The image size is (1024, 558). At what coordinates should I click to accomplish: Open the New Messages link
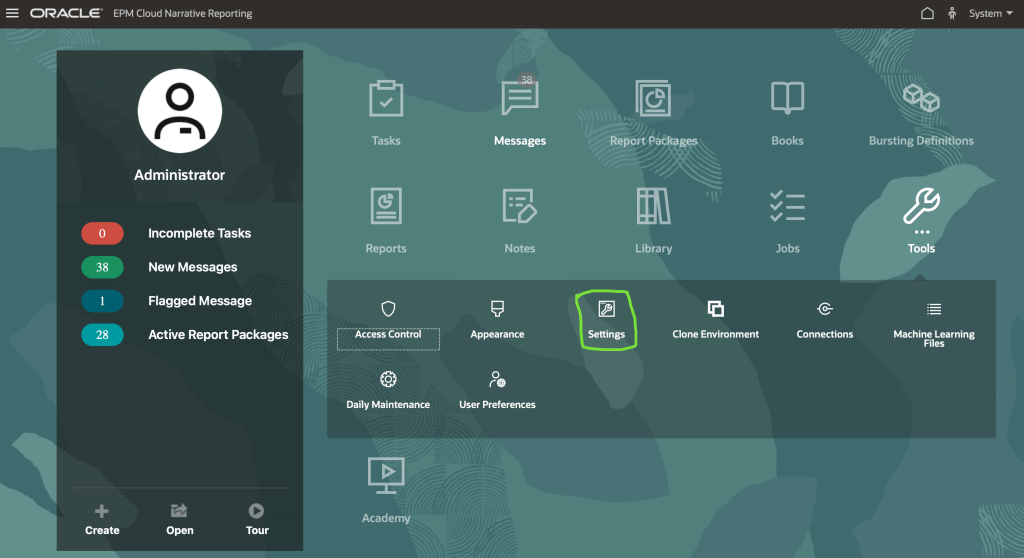point(192,267)
